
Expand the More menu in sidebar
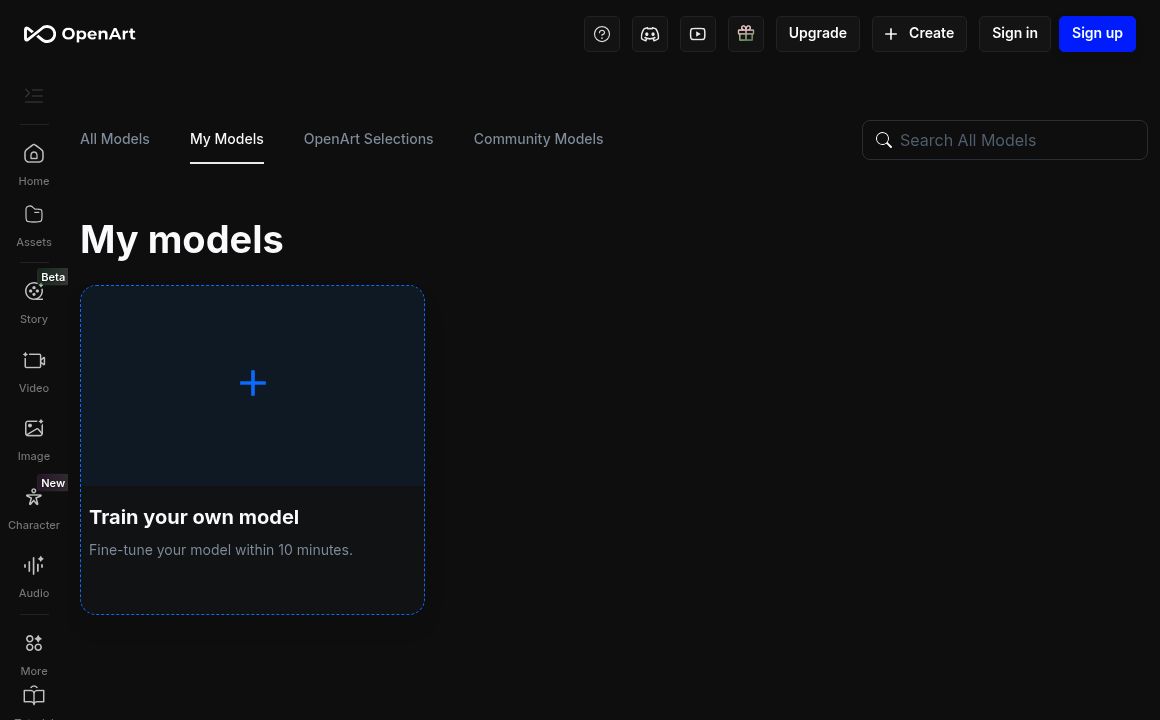pyautogui.click(x=34, y=653)
